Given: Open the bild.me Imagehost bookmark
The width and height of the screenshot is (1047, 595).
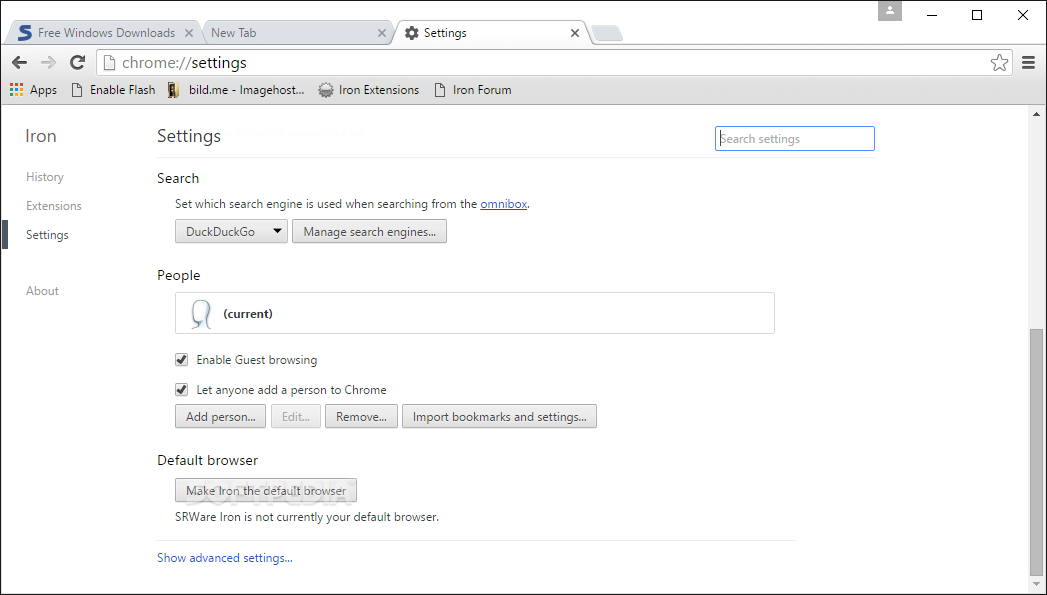Looking at the screenshot, I should [x=236, y=89].
